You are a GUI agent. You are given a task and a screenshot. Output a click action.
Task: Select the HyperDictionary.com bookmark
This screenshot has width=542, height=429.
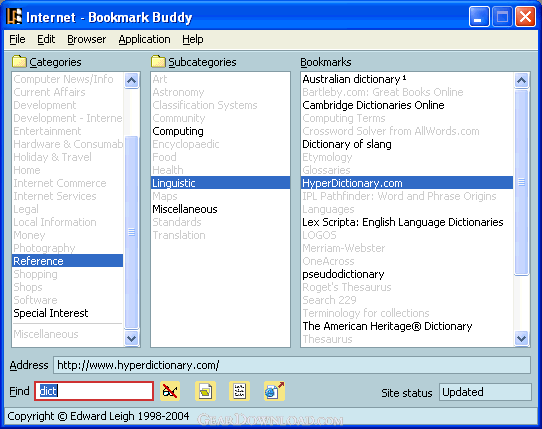pos(407,183)
